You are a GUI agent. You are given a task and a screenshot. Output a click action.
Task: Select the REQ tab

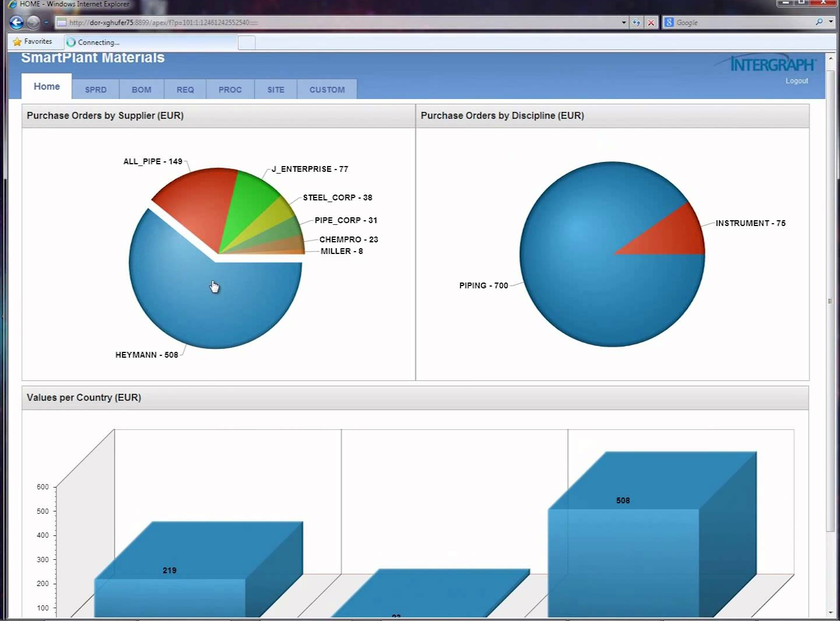[185, 90]
